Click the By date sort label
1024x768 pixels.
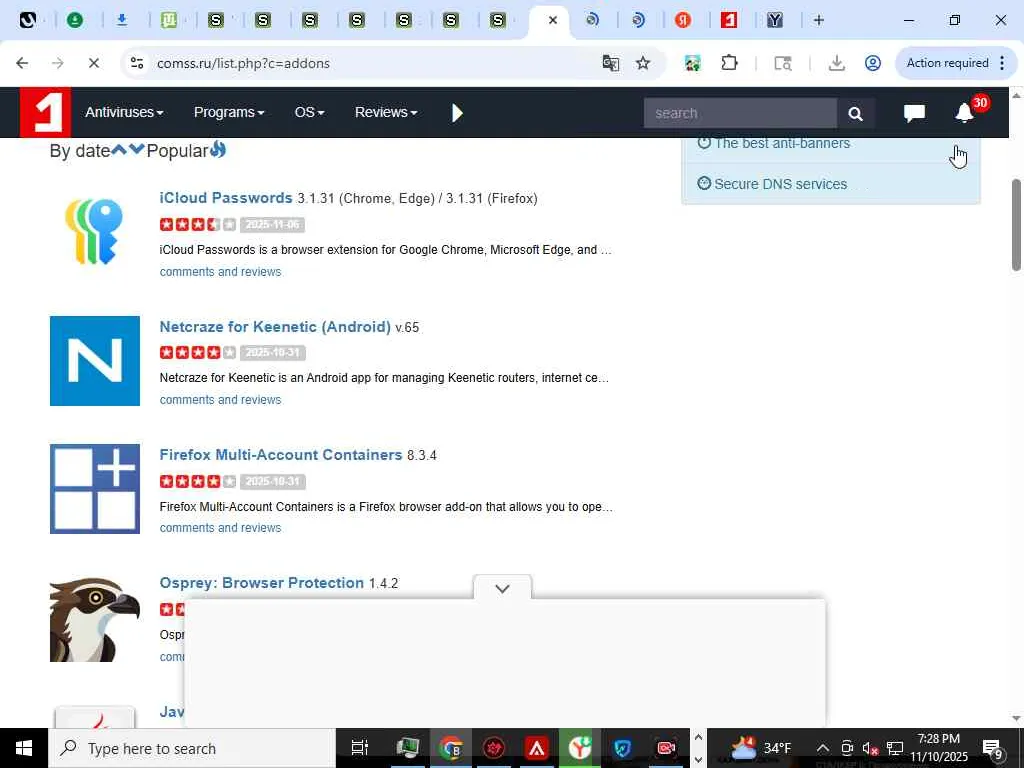pyautogui.click(x=80, y=151)
